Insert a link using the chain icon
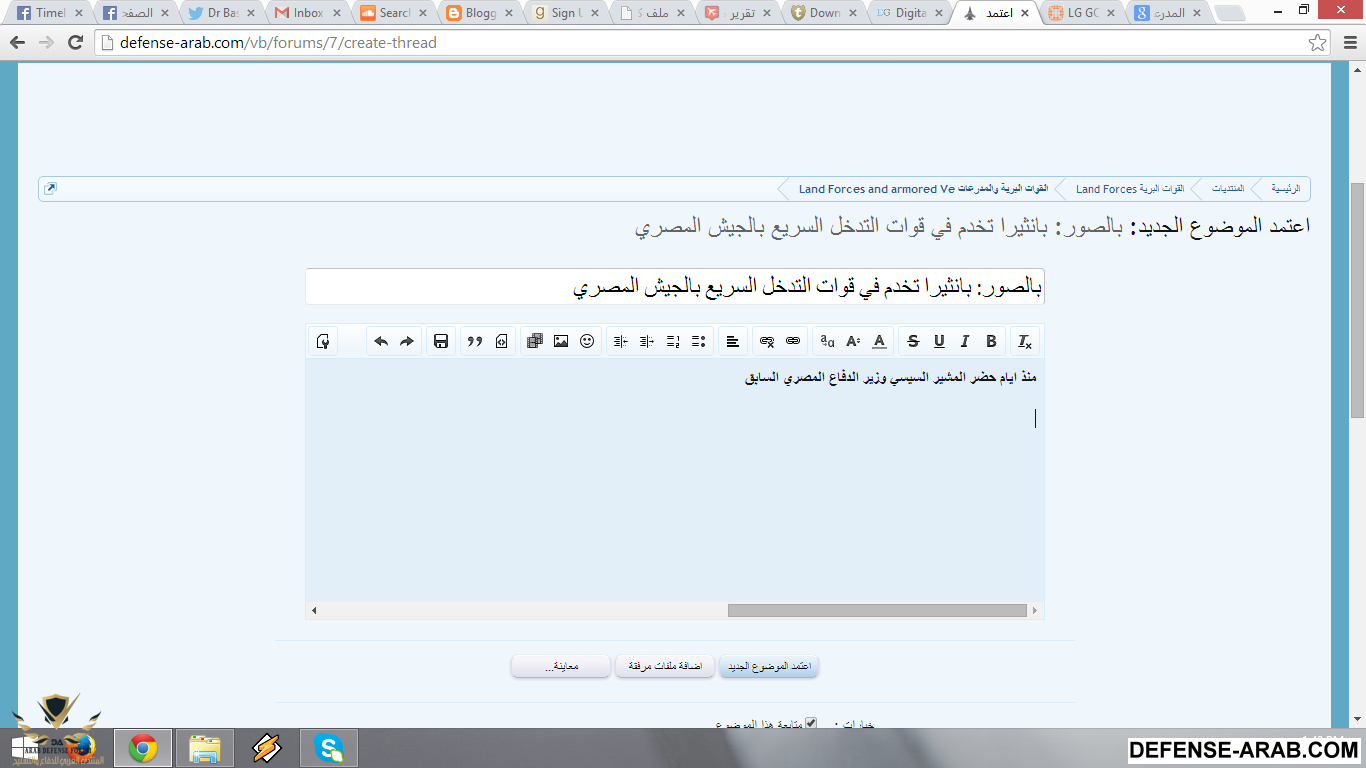The image size is (1366, 768). tap(793, 341)
